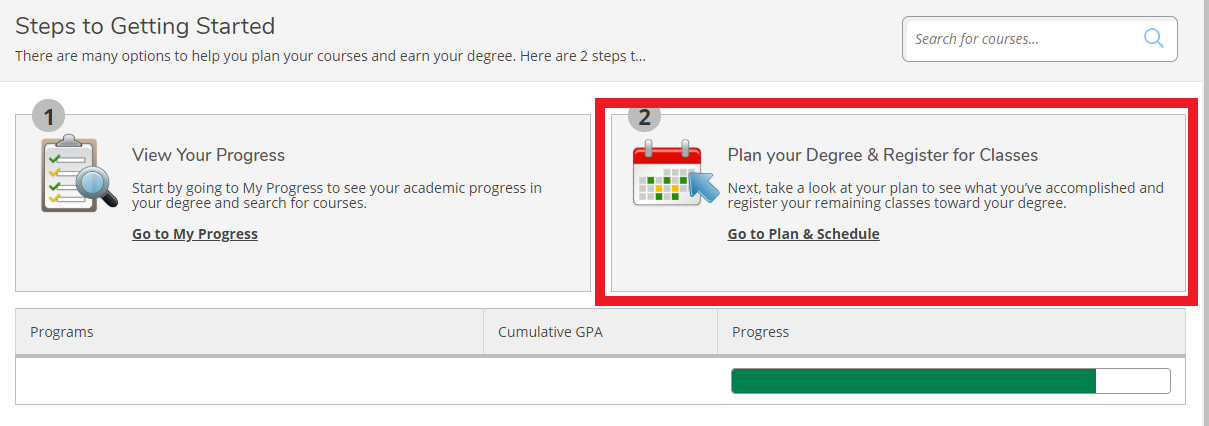Click the Steps to Getting Started title
Viewport: 1209px width, 426px height.
pyautogui.click(x=145, y=26)
